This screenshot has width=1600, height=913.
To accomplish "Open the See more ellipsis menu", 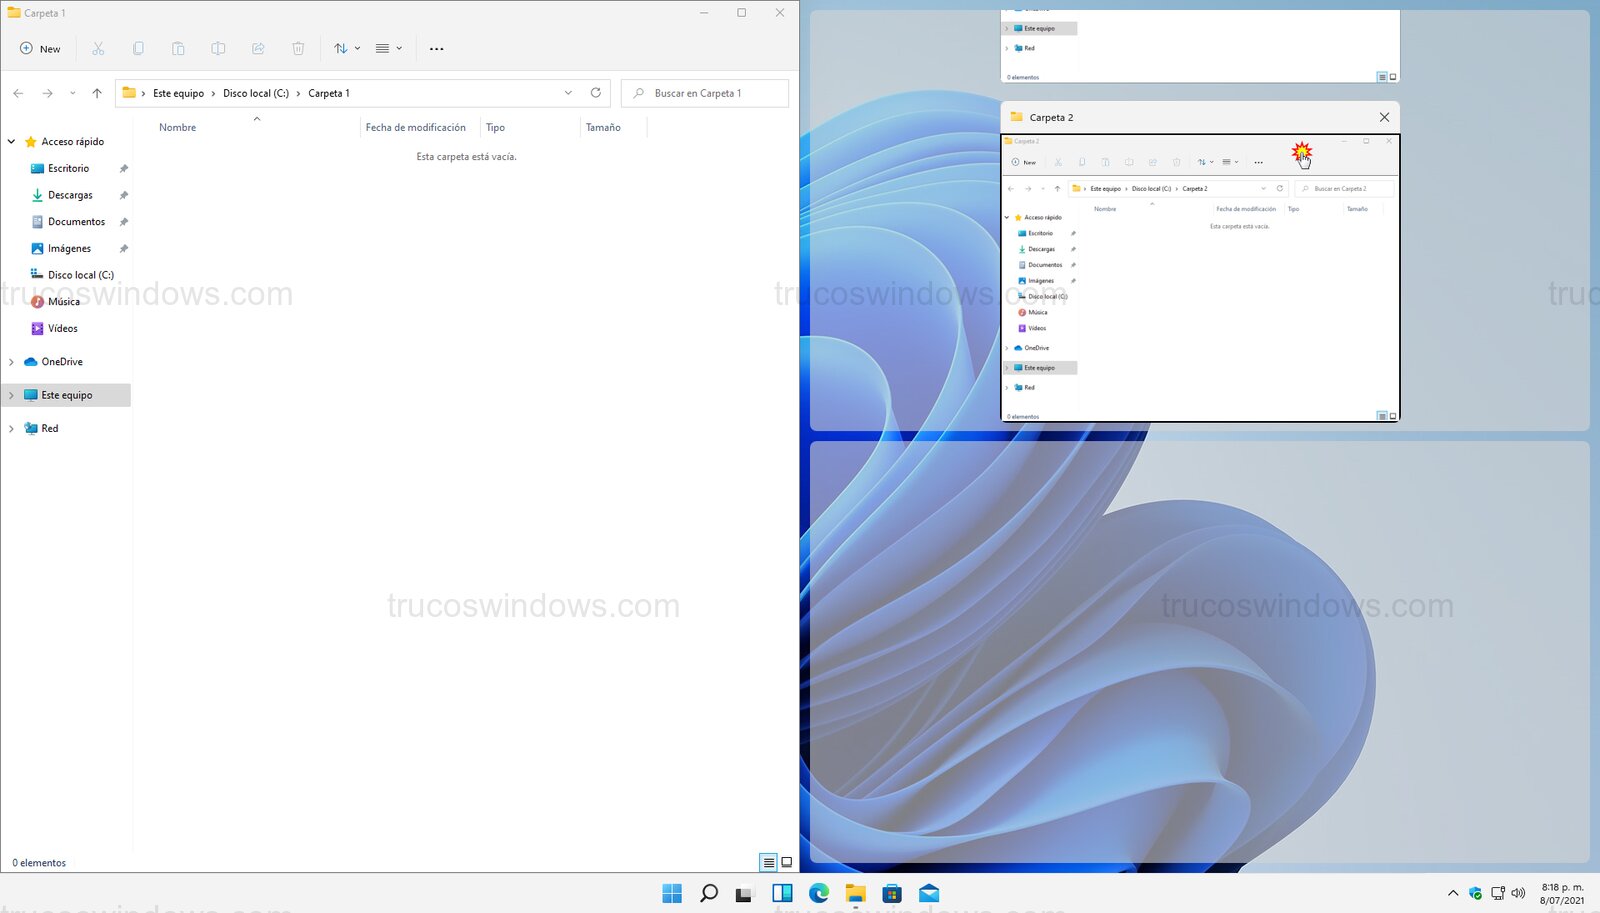I will tap(436, 49).
